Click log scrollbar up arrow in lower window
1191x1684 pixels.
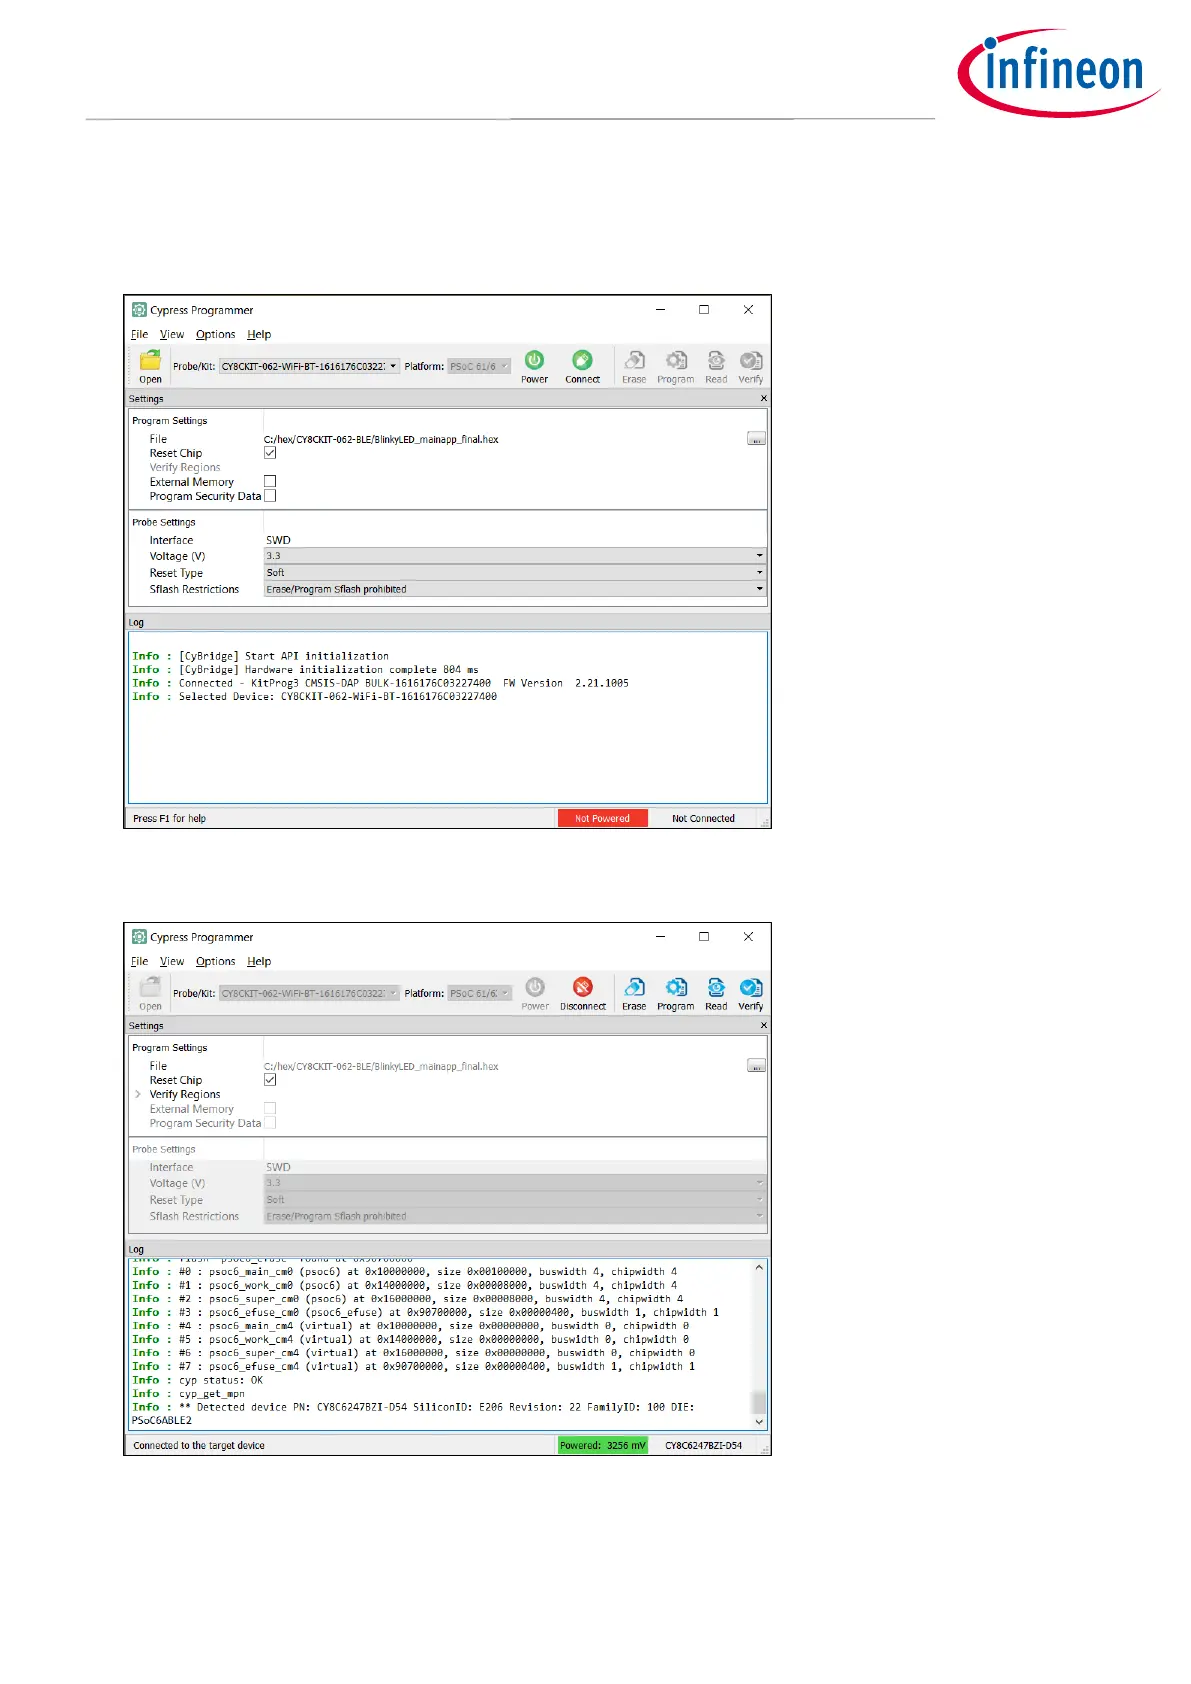759,1268
